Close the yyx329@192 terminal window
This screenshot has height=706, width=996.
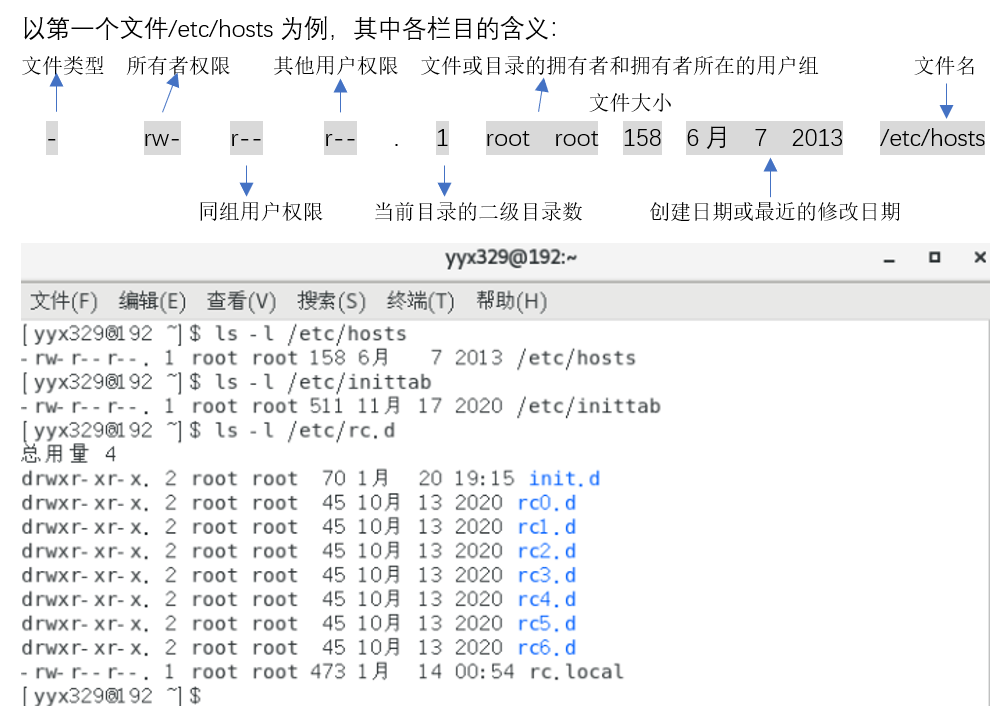point(979,257)
